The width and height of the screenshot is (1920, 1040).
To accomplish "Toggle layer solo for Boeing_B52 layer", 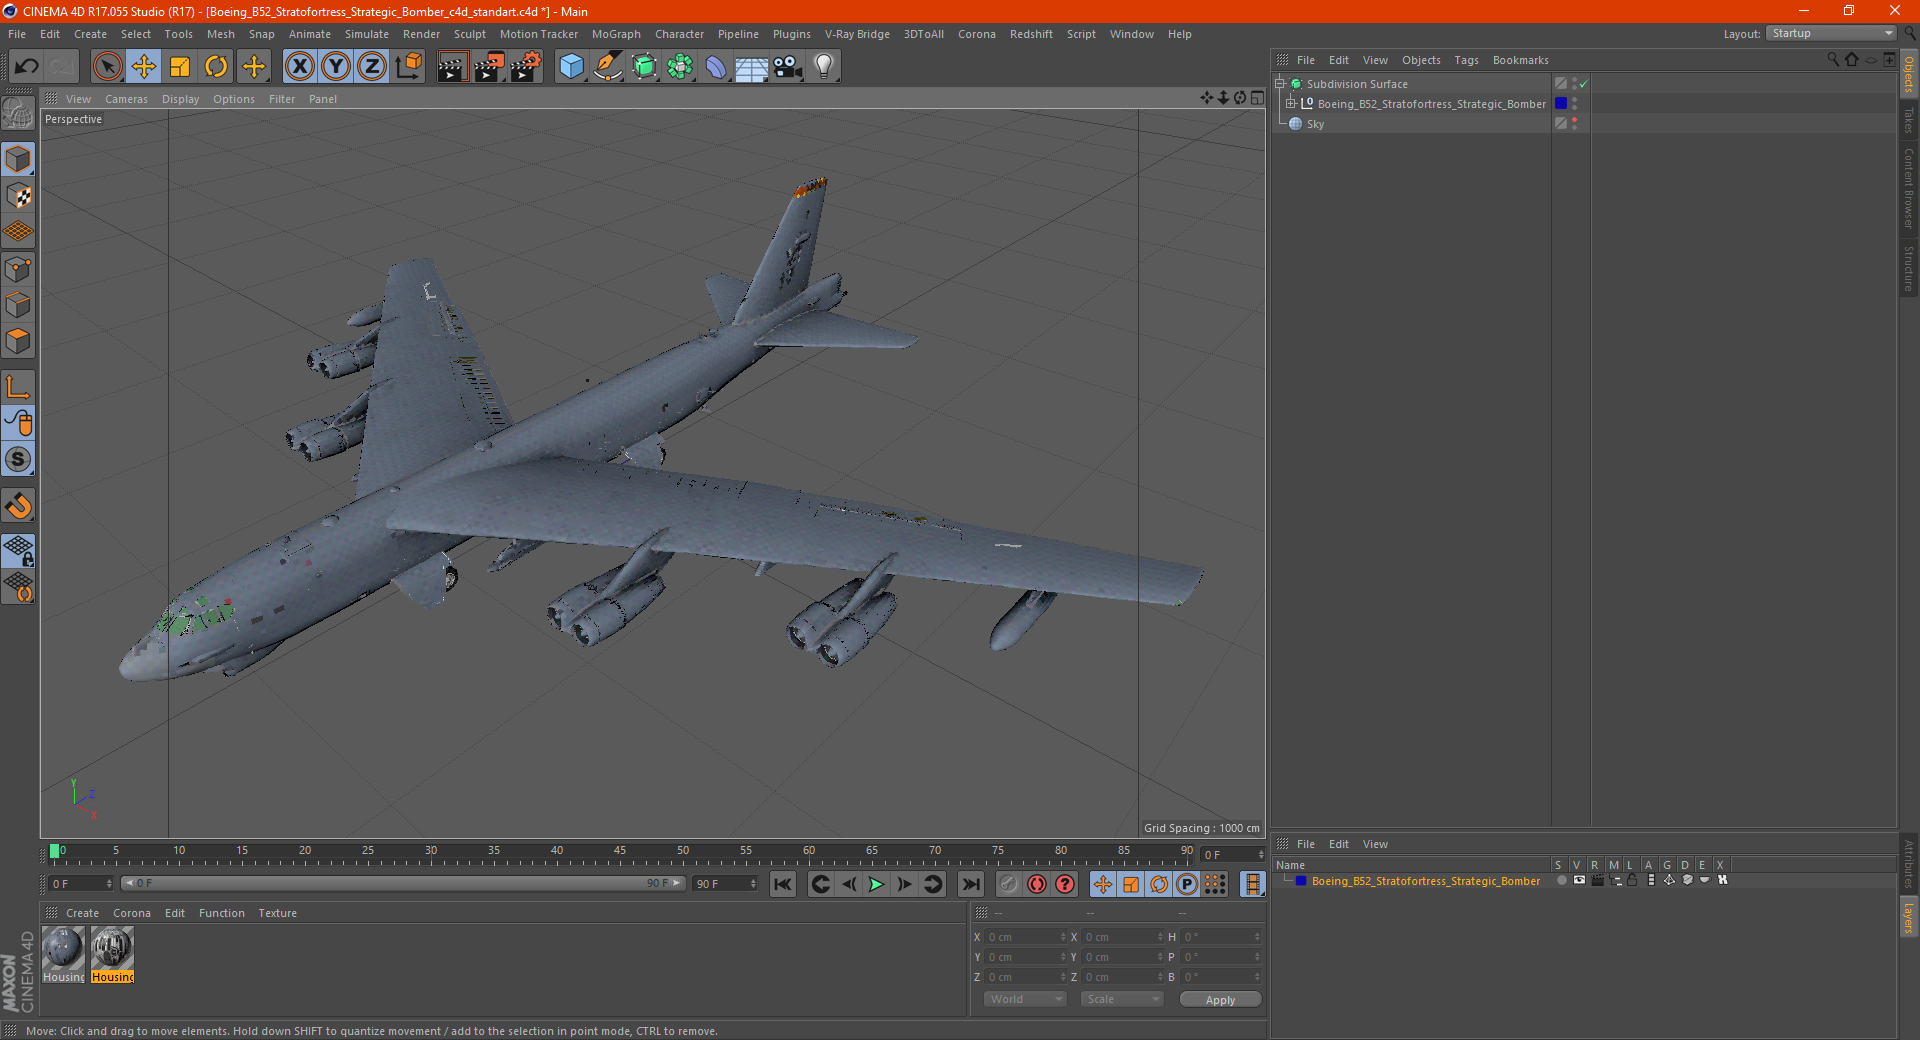I will point(1562,881).
